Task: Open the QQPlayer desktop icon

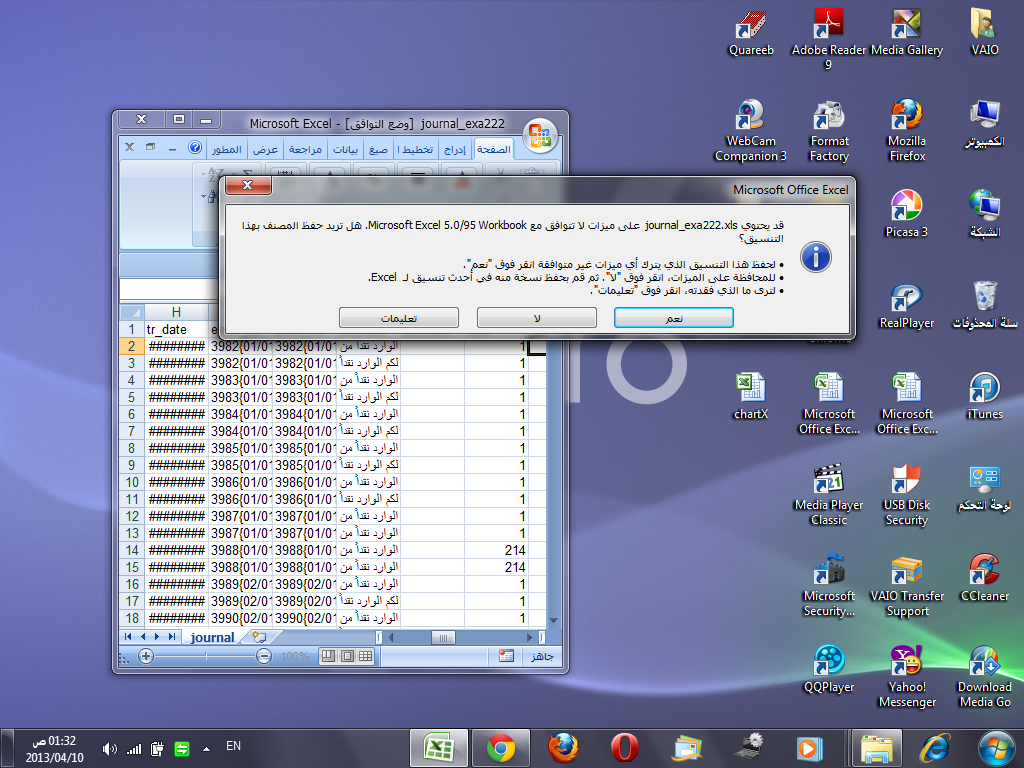Action: pyautogui.click(x=829, y=669)
